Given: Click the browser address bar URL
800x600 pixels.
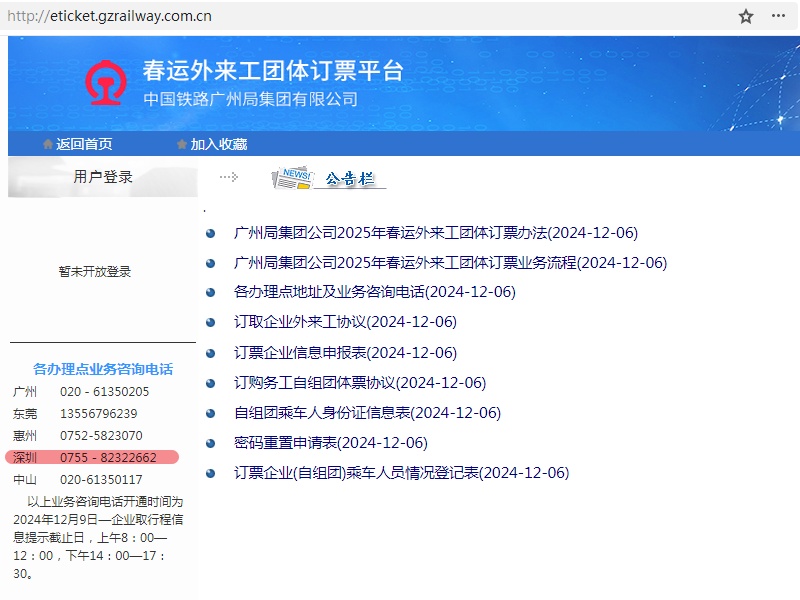Looking at the screenshot, I should click(x=110, y=16).
